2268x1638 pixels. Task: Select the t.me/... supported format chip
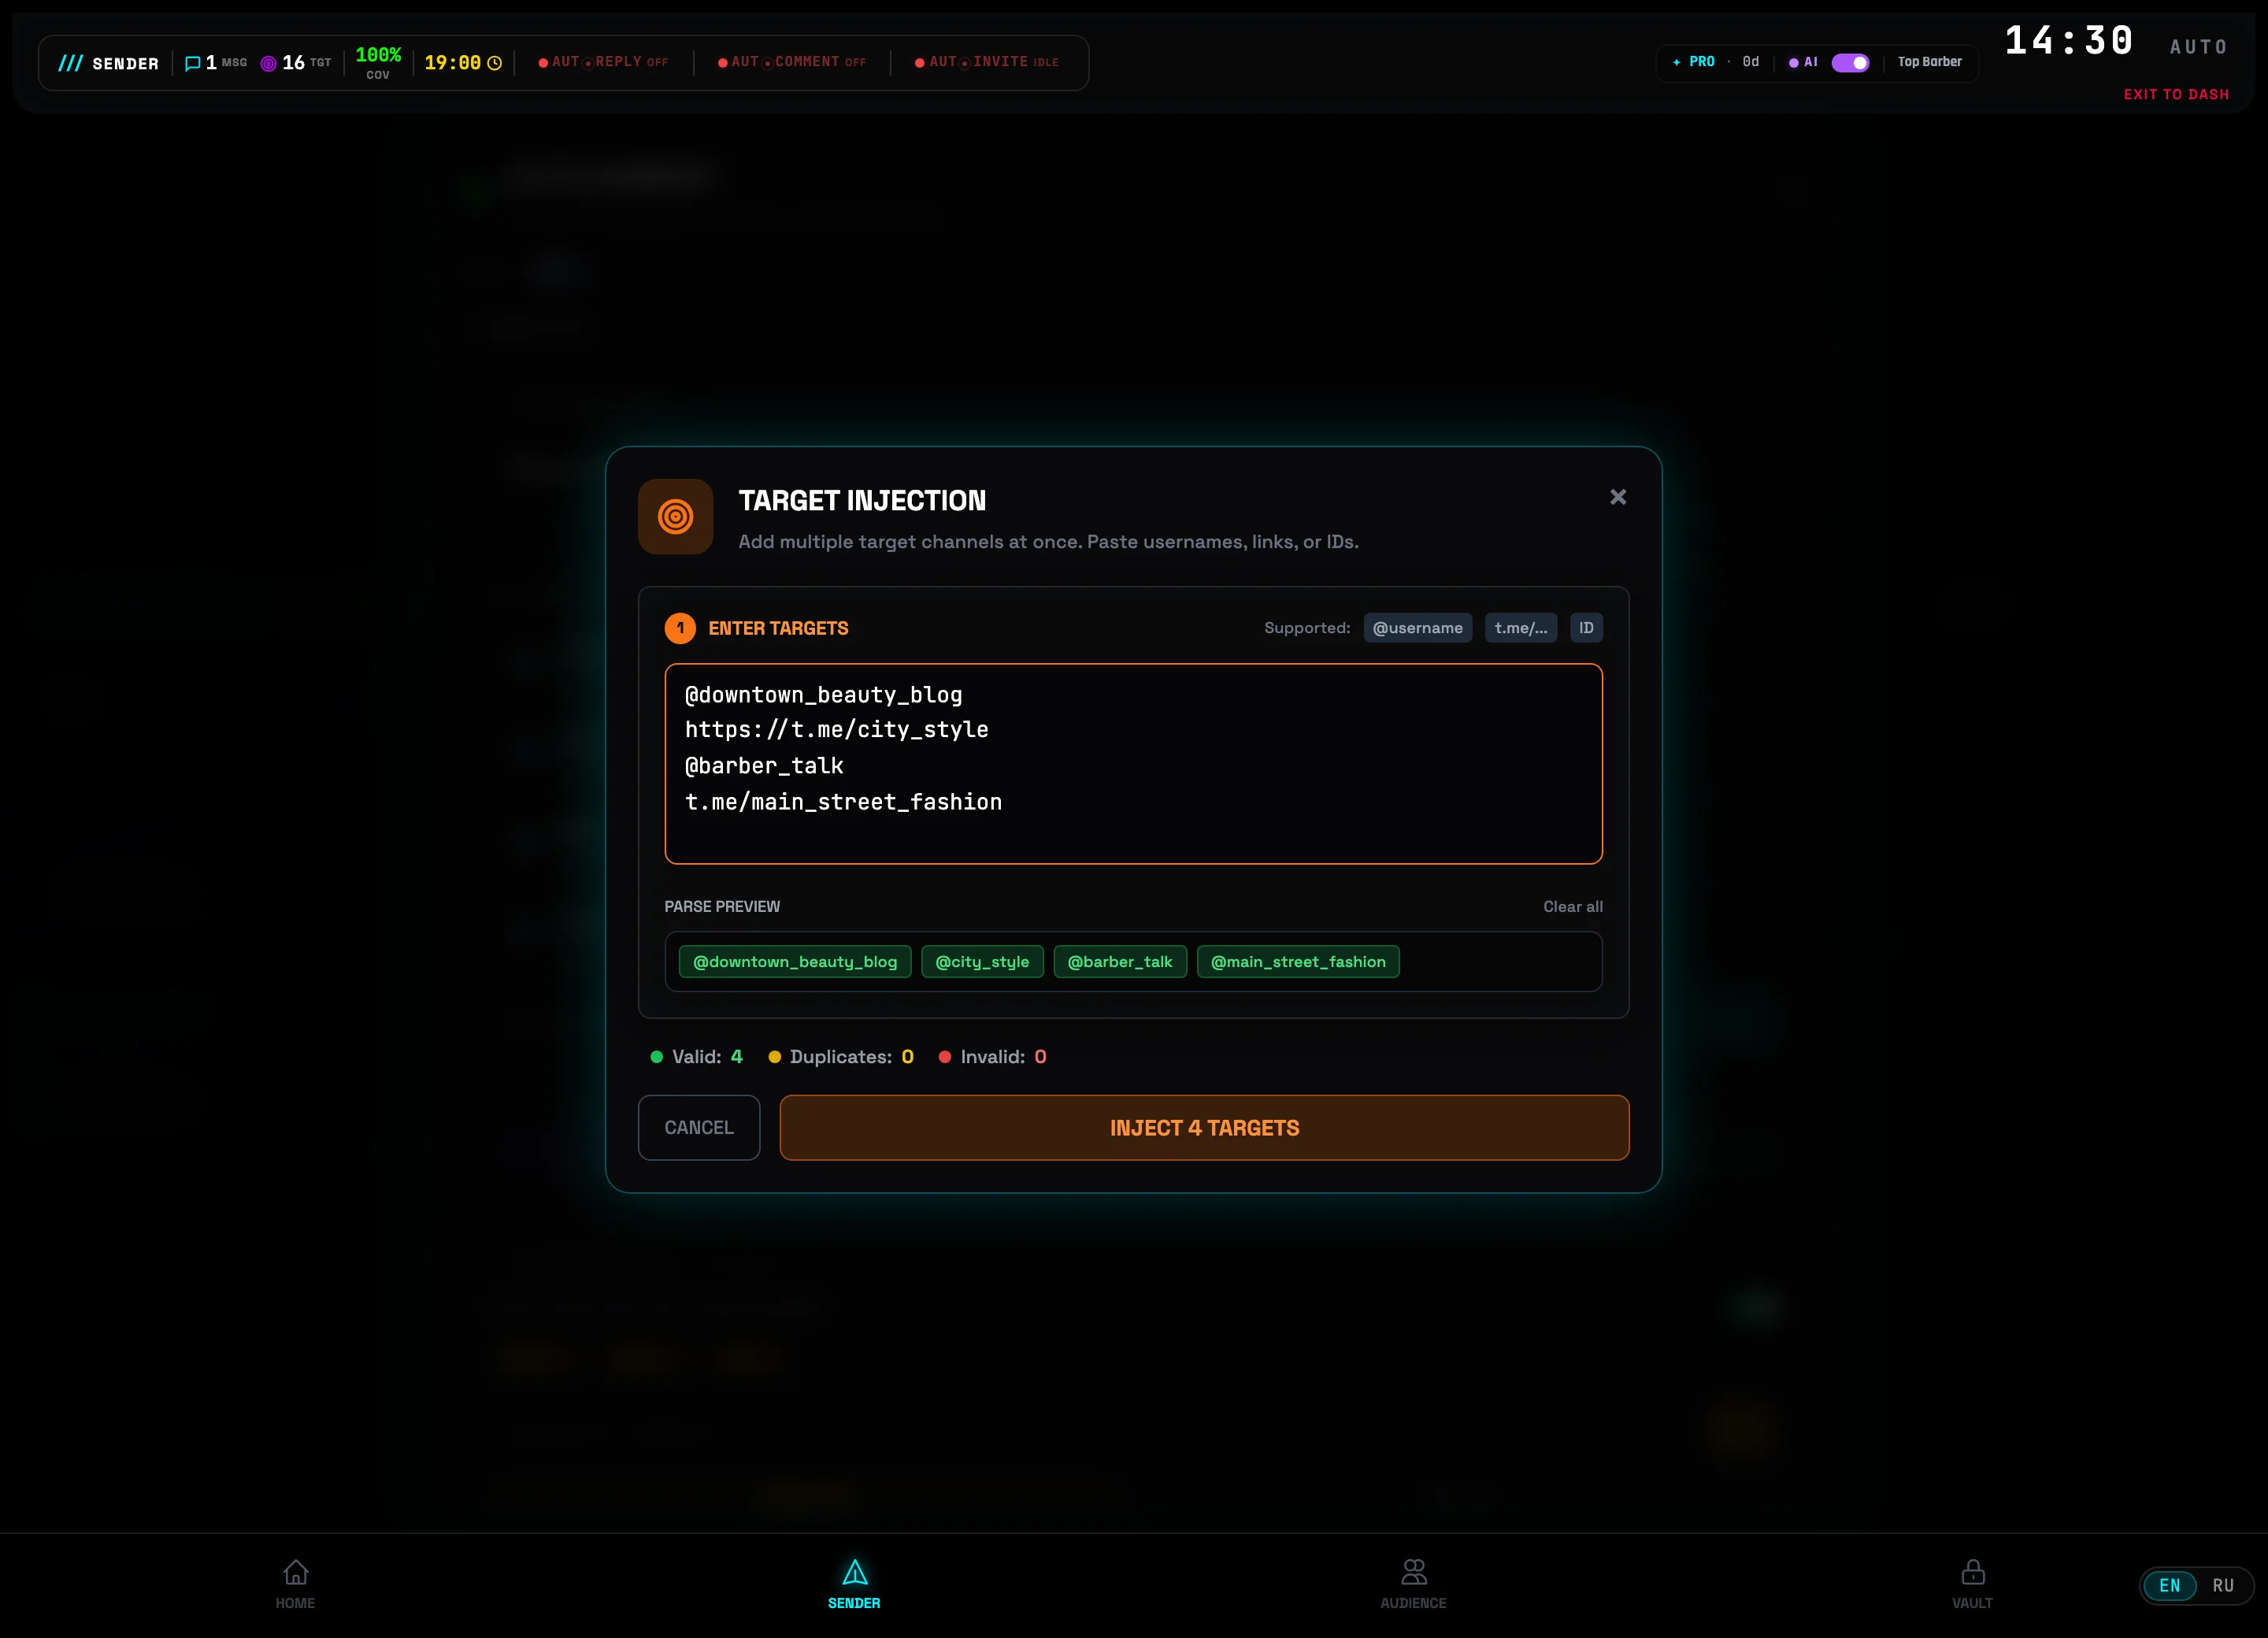(1520, 628)
